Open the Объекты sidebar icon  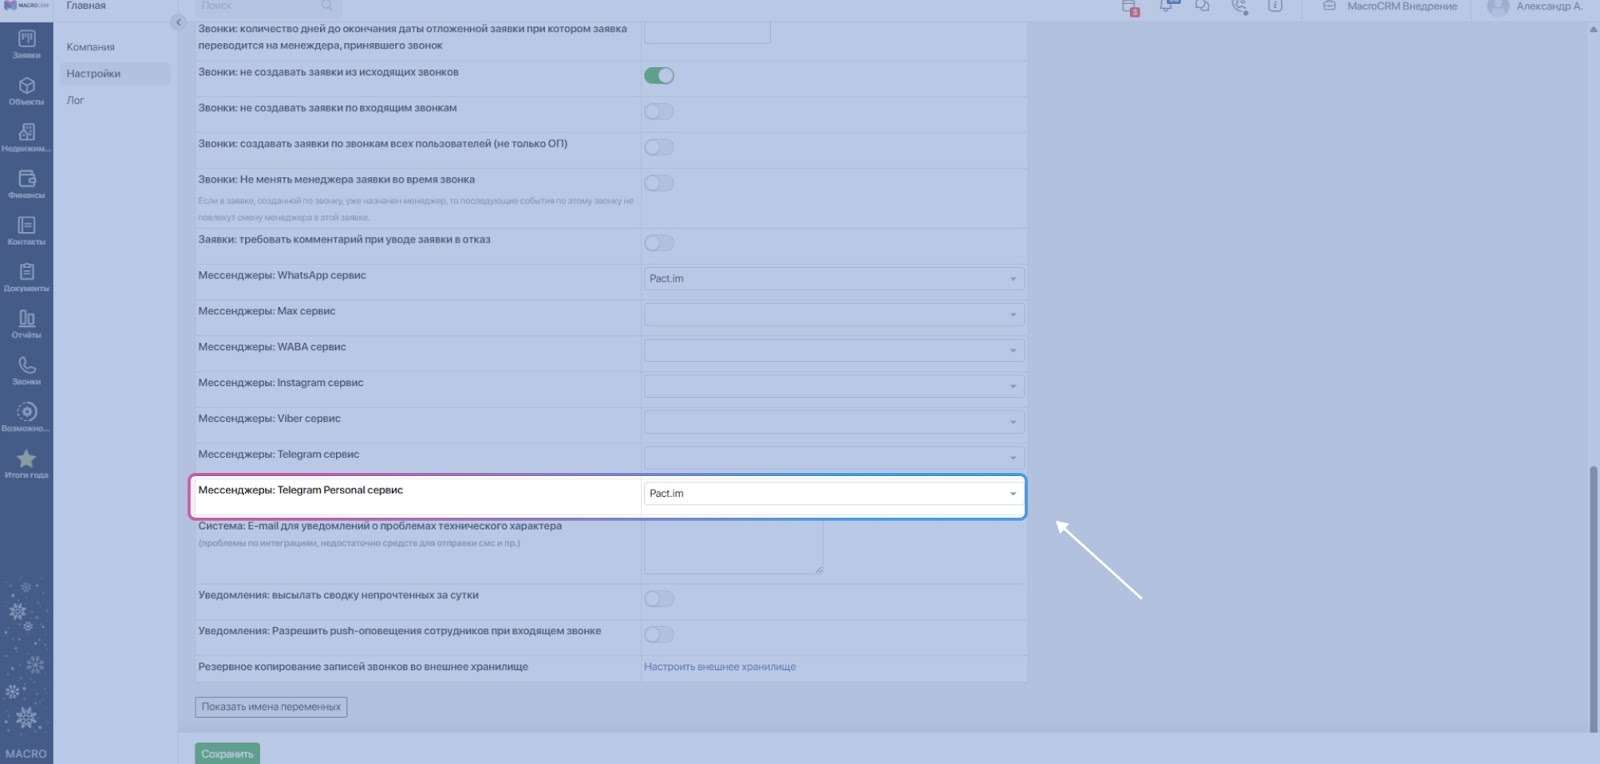click(x=26, y=91)
